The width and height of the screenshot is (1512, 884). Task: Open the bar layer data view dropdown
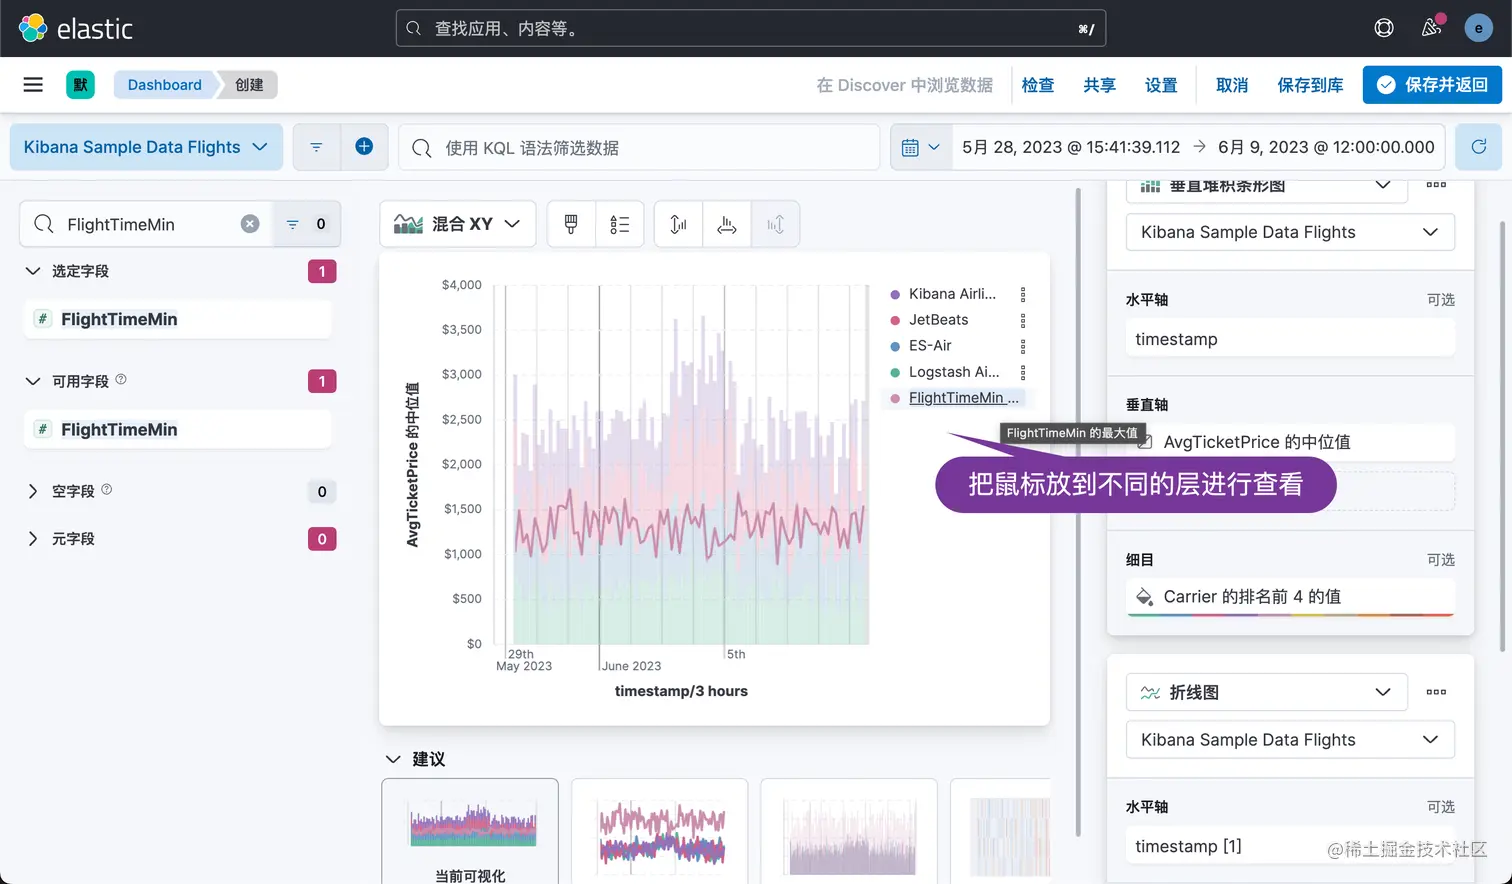pyautogui.click(x=1290, y=232)
